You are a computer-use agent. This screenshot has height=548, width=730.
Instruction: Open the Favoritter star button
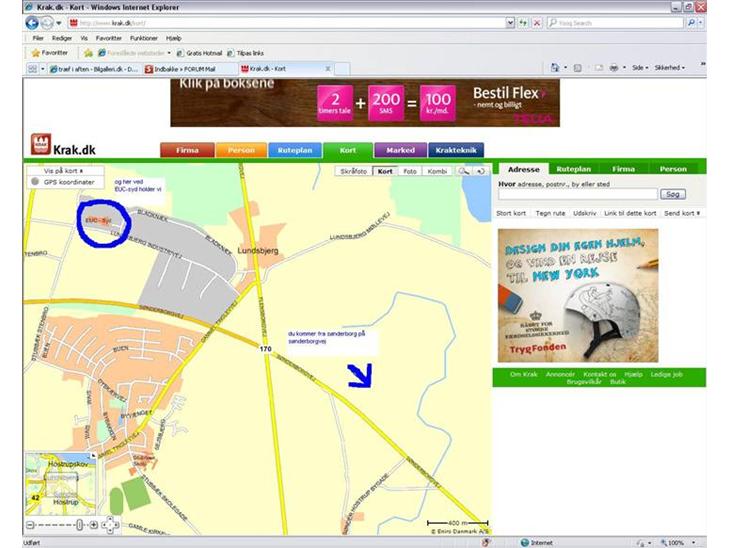point(49,52)
